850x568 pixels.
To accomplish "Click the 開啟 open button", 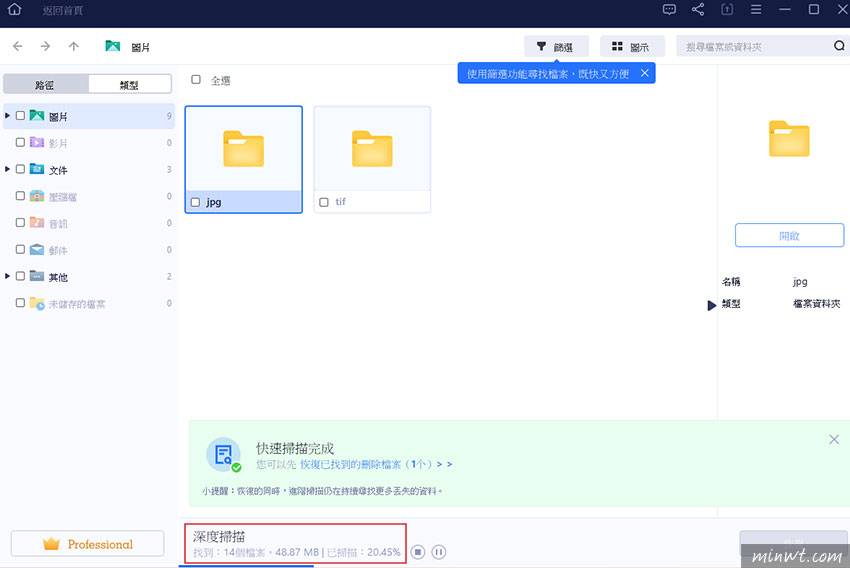I will pos(789,235).
